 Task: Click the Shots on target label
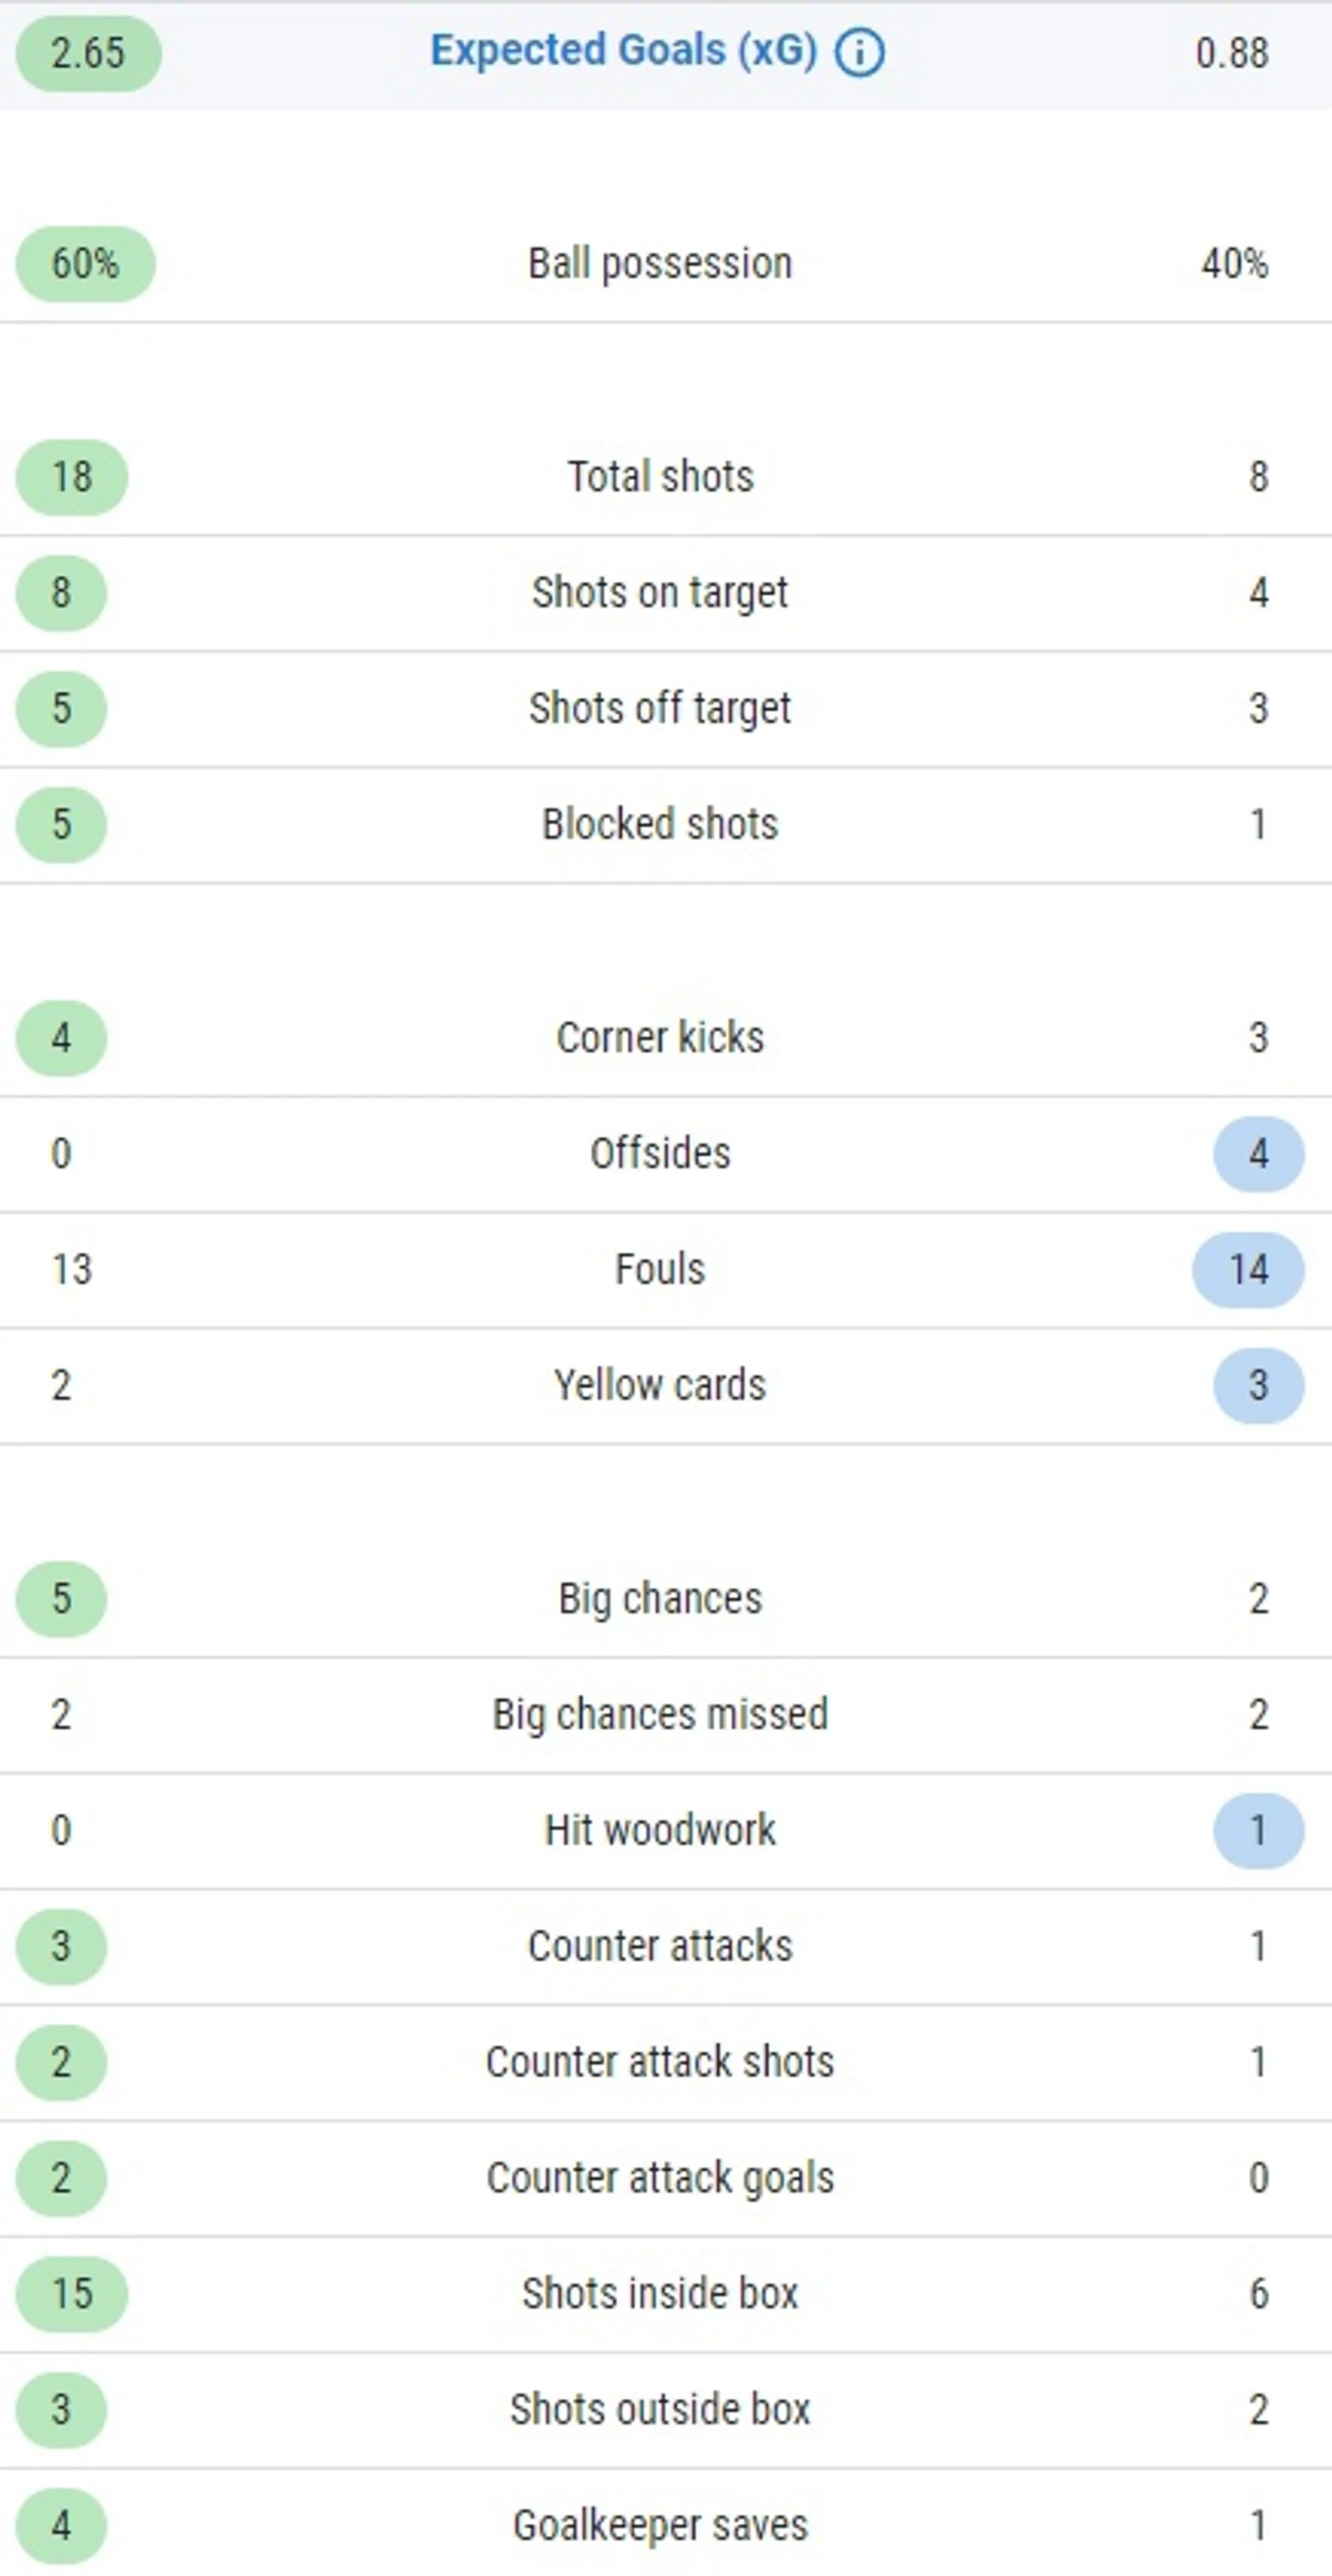point(660,592)
